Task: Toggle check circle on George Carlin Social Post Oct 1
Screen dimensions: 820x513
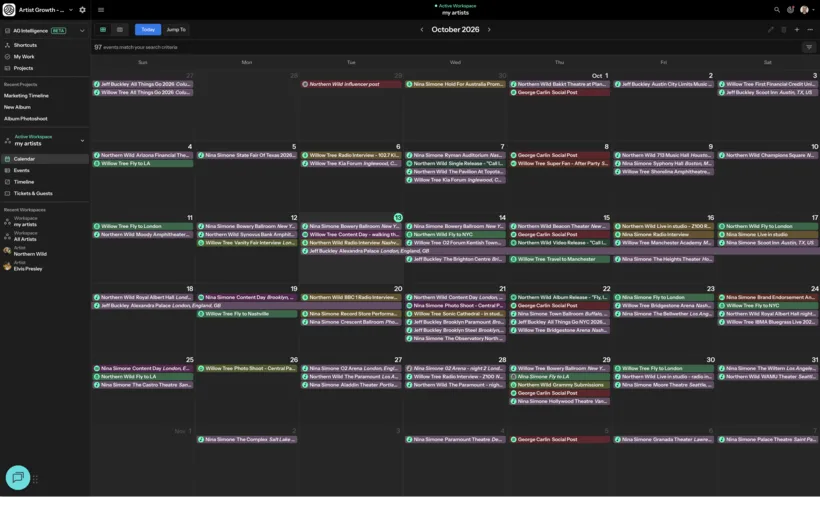Action: 514,93
